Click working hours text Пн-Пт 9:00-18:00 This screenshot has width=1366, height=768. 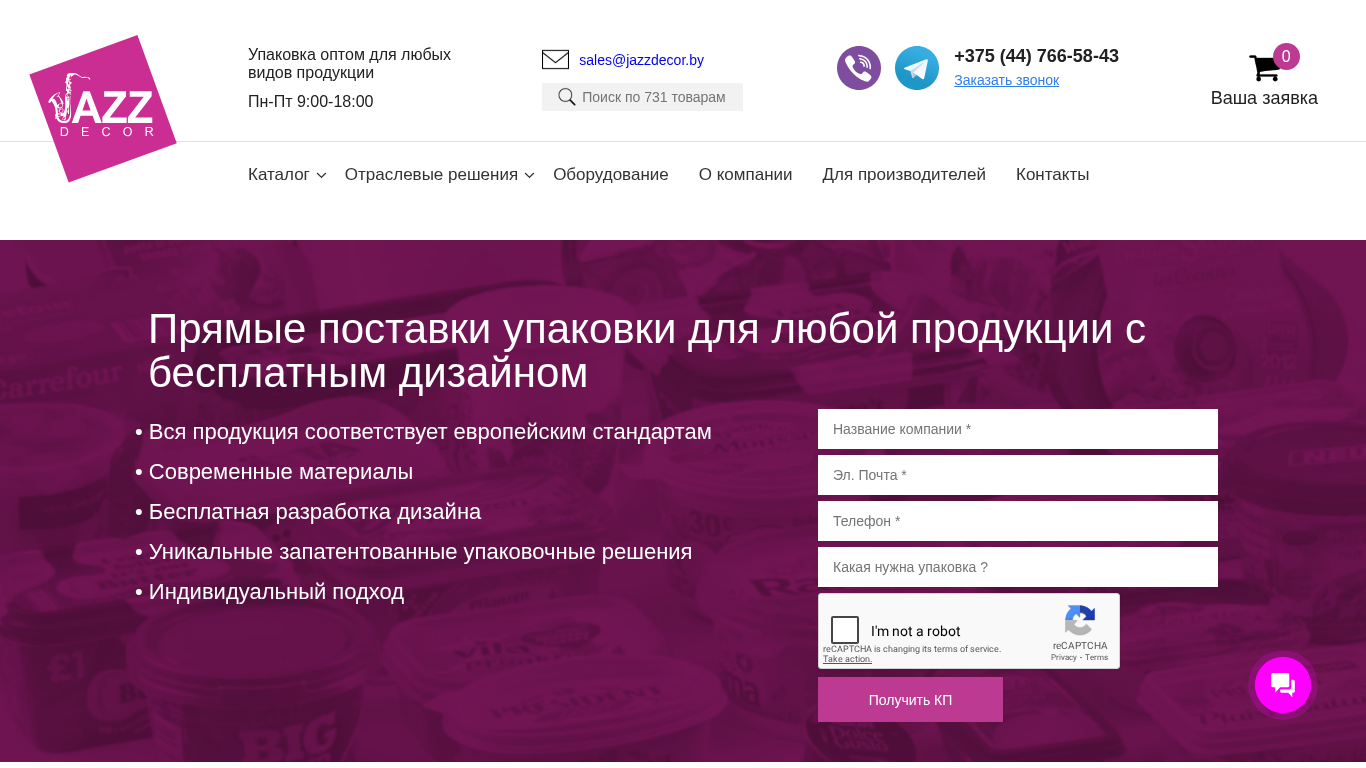pos(311,102)
